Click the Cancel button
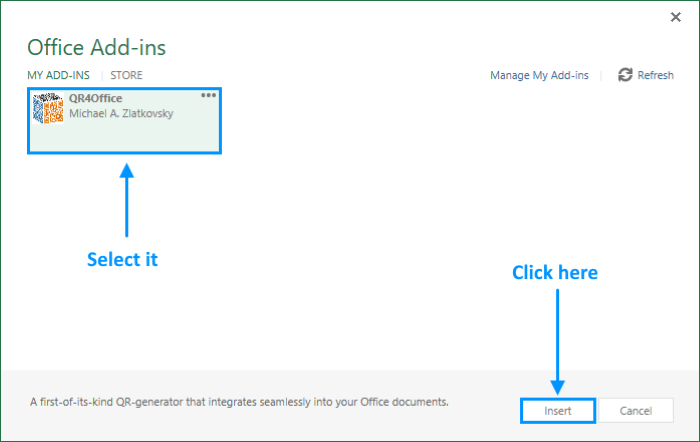The width and height of the screenshot is (700, 442). pyautogui.click(x=636, y=411)
